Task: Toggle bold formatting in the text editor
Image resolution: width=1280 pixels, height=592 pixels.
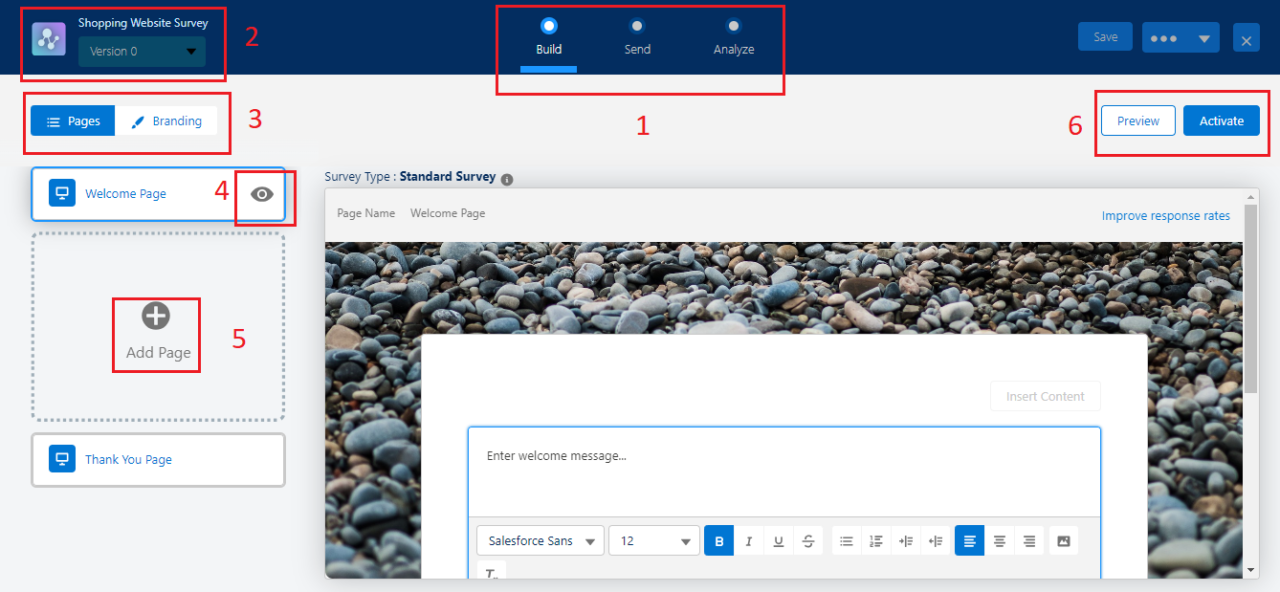Action: coord(719,540)
